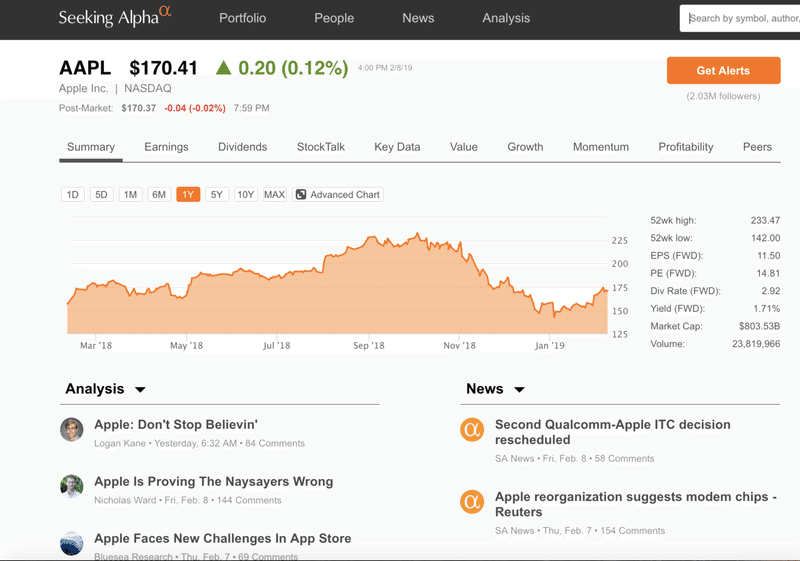Expand the News section dropdown arrow
Viewport: 800px width, 561px height.
point(519,390)
